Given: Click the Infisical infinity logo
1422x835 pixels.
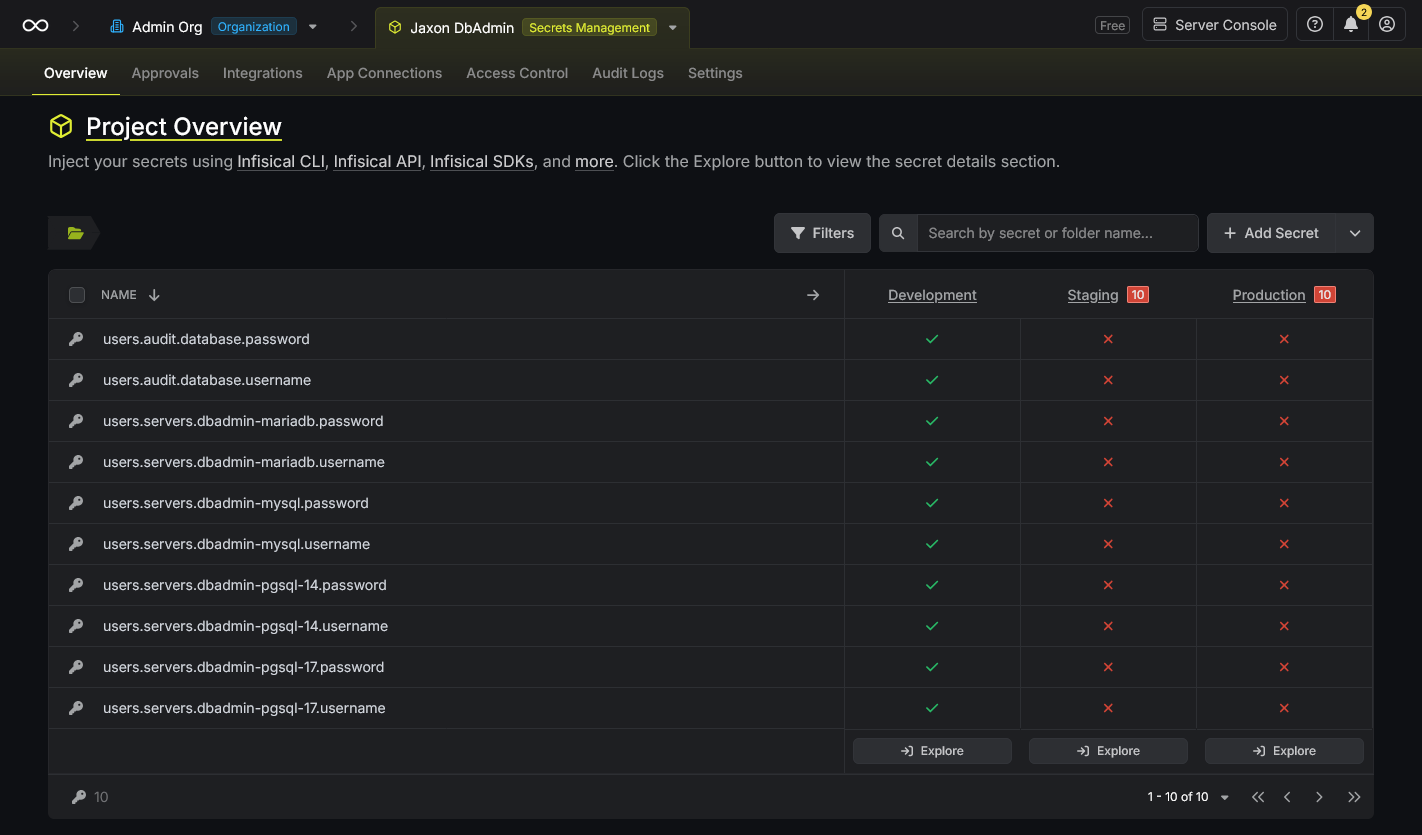Looking at the screenshot, I should click(x=35, y=26).
